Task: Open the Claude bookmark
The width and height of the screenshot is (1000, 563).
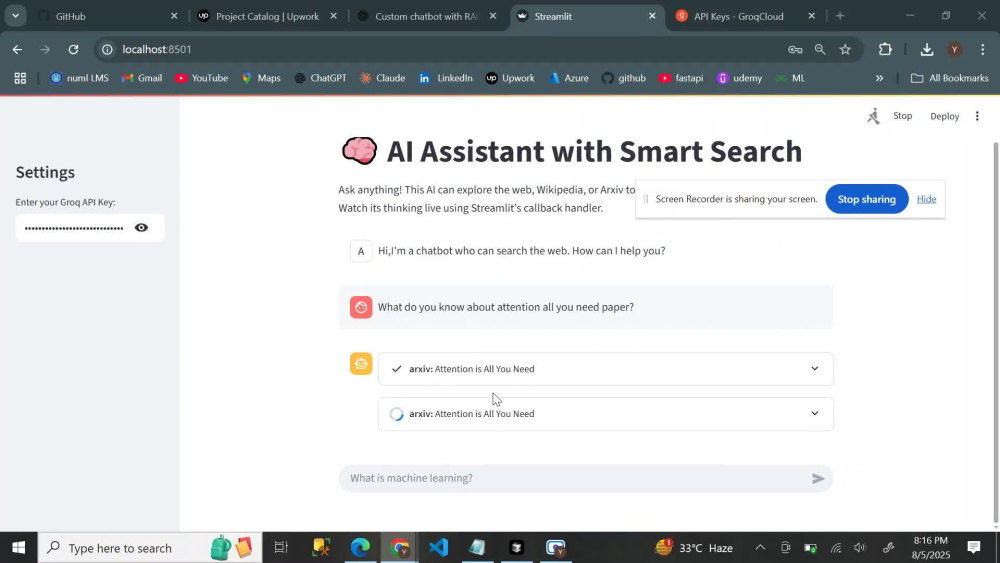Action: coord(383,78)
